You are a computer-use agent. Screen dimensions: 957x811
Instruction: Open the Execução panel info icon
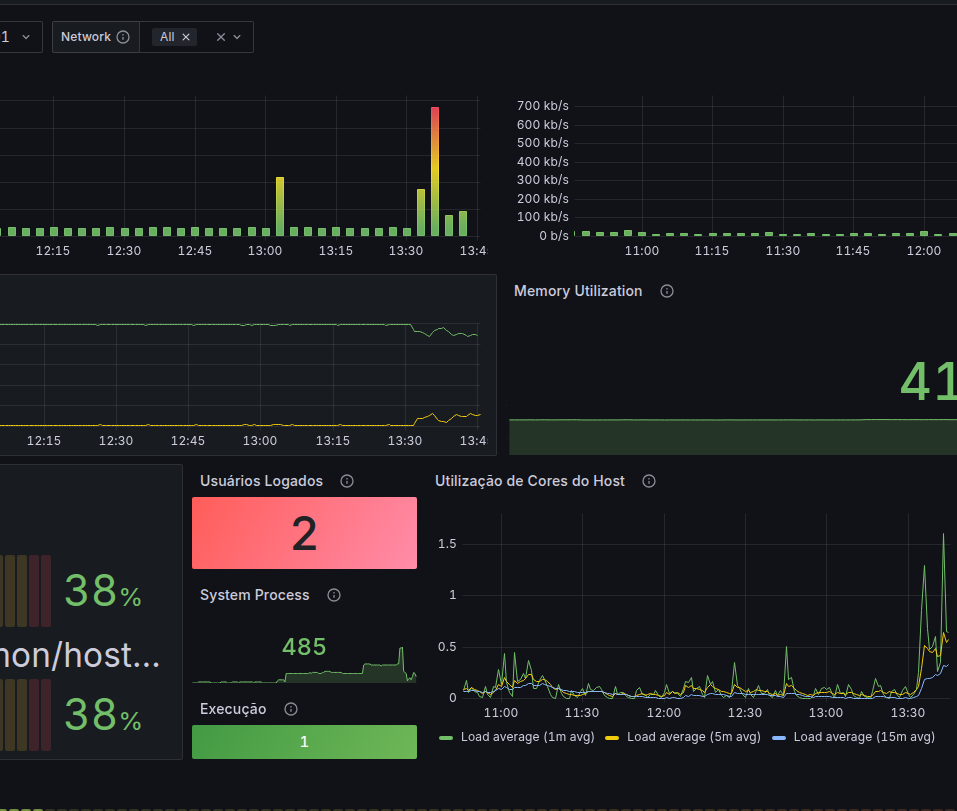(x=291, y=709)
